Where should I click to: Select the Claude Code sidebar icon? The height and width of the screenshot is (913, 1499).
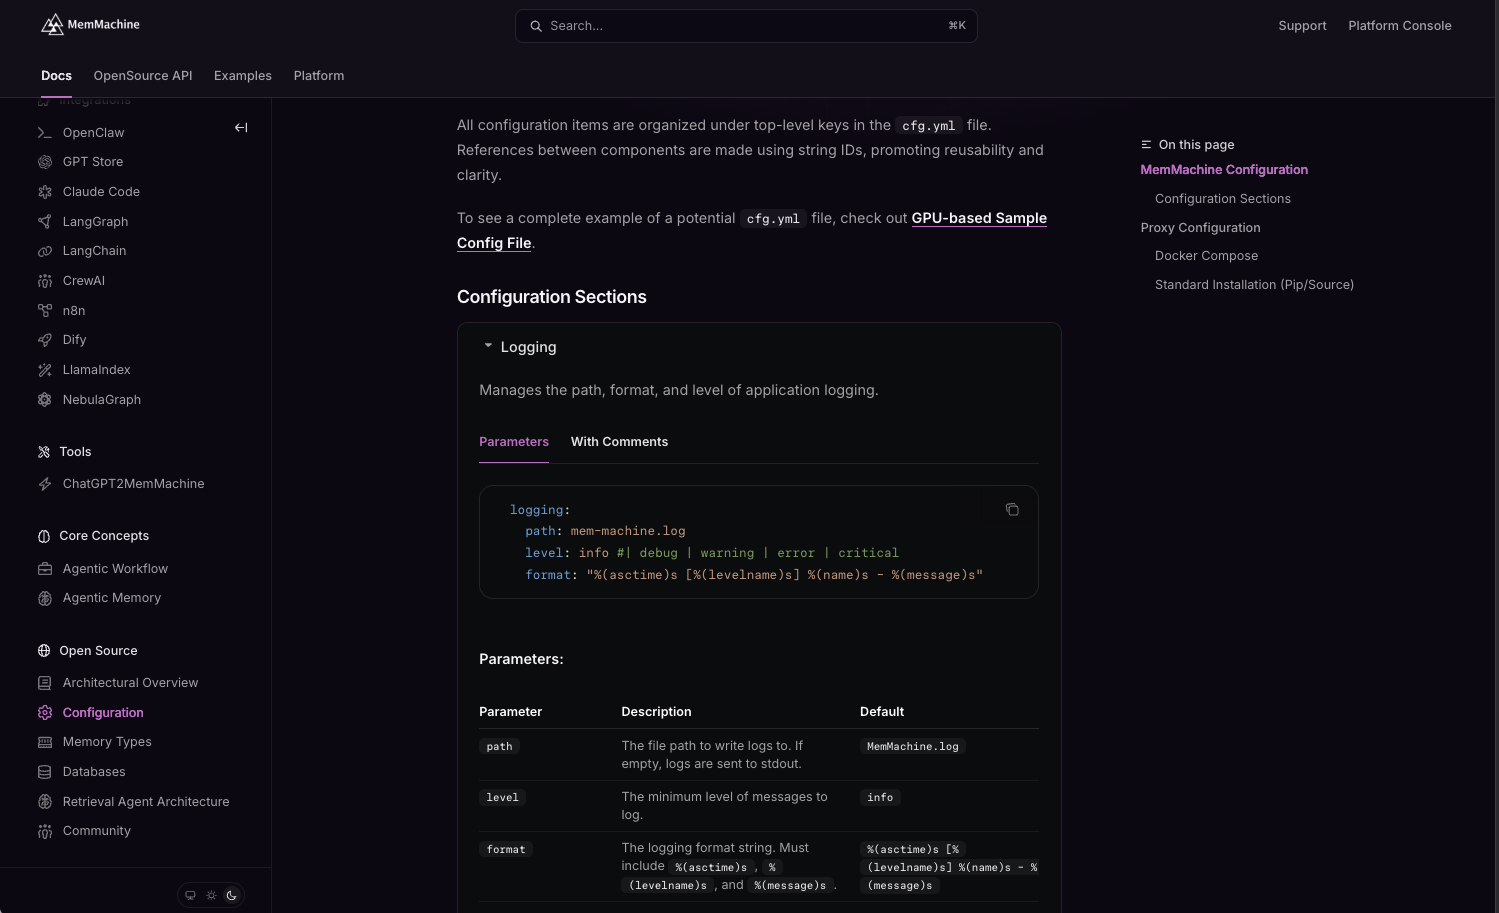[x=45, y=192]
